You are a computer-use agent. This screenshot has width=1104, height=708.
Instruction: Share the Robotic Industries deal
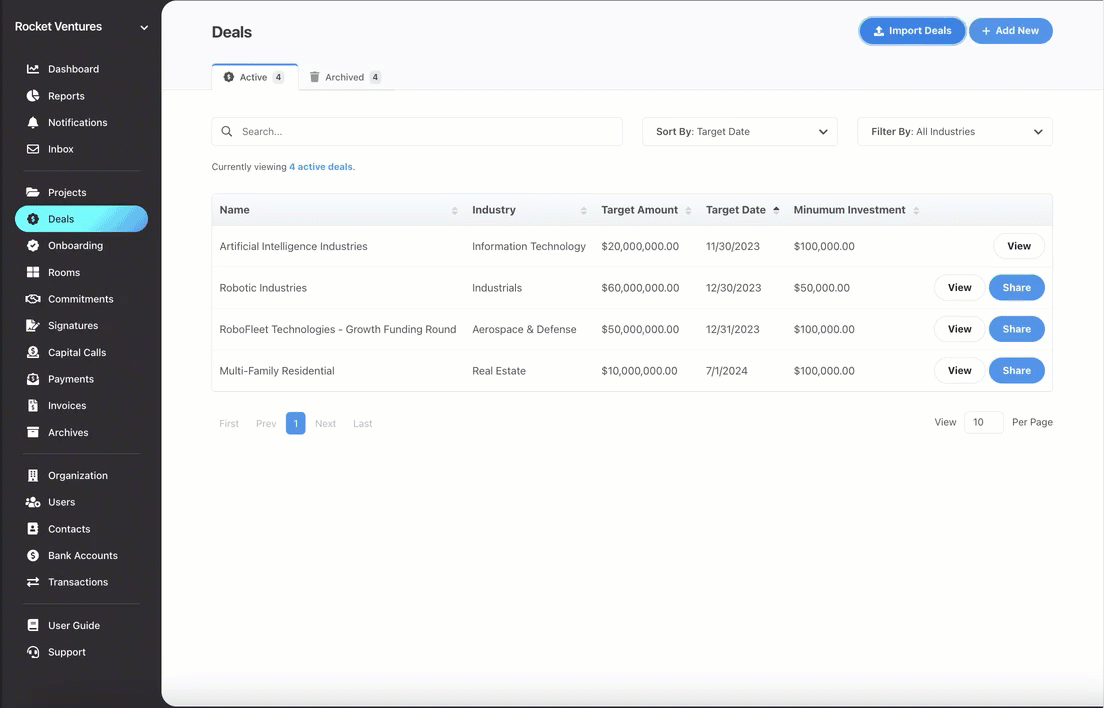click(1016, 287)
